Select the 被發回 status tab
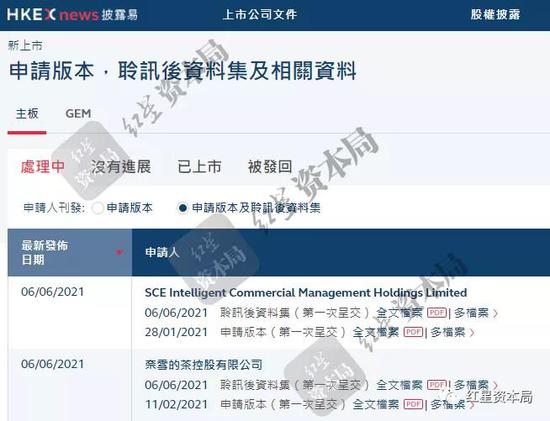550x421 pixels. (270, 167)
